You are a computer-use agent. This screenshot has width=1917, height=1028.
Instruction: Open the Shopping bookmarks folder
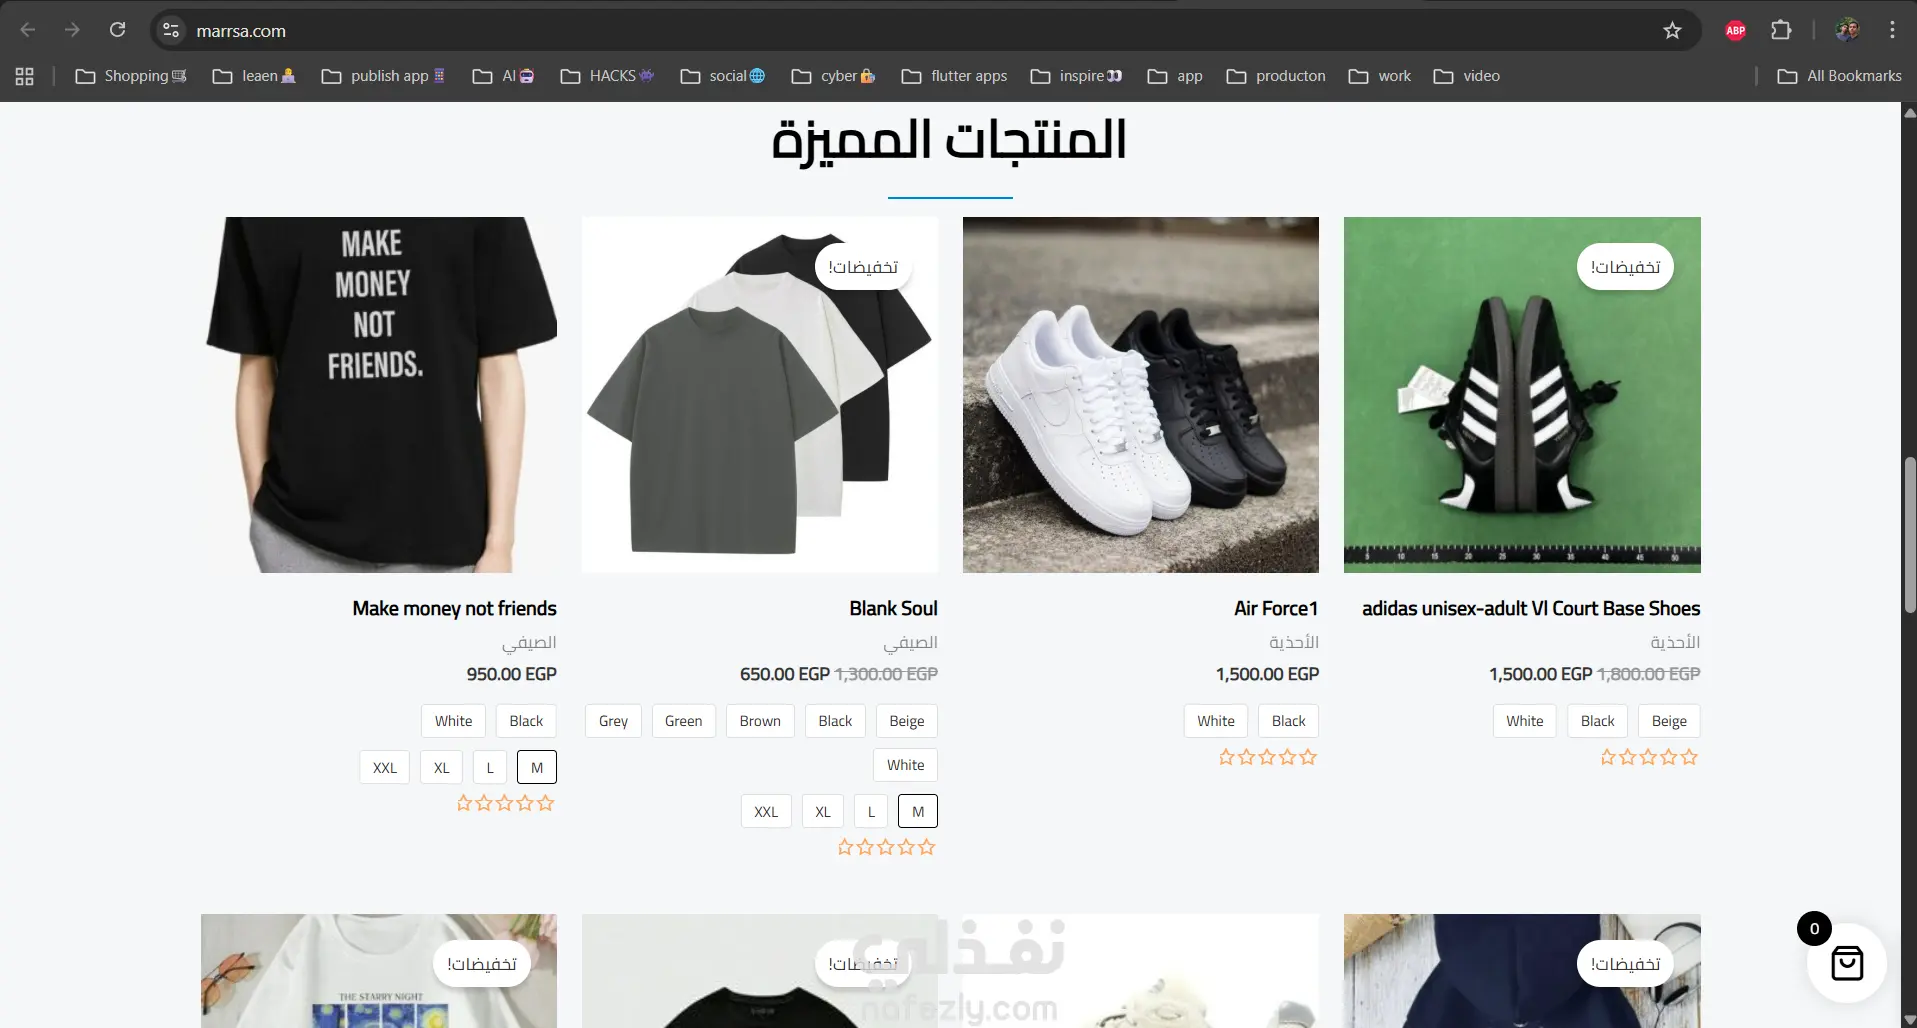131,76
